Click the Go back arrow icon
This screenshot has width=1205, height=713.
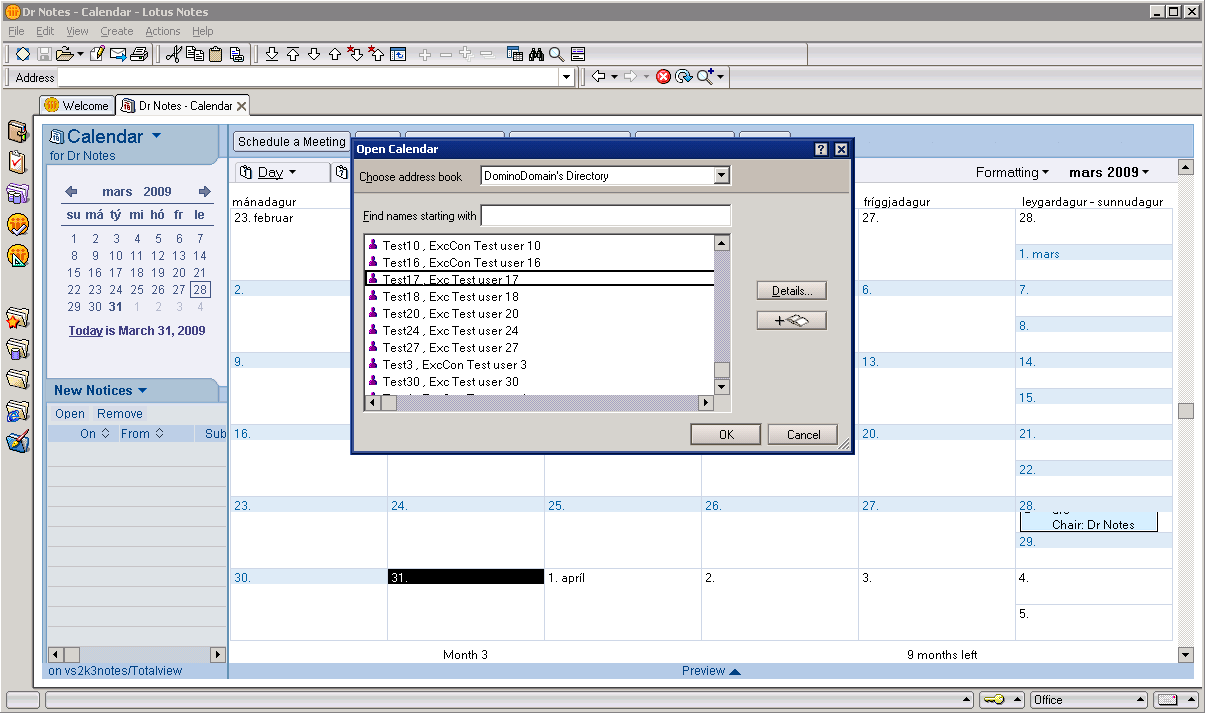coord(598,77)
